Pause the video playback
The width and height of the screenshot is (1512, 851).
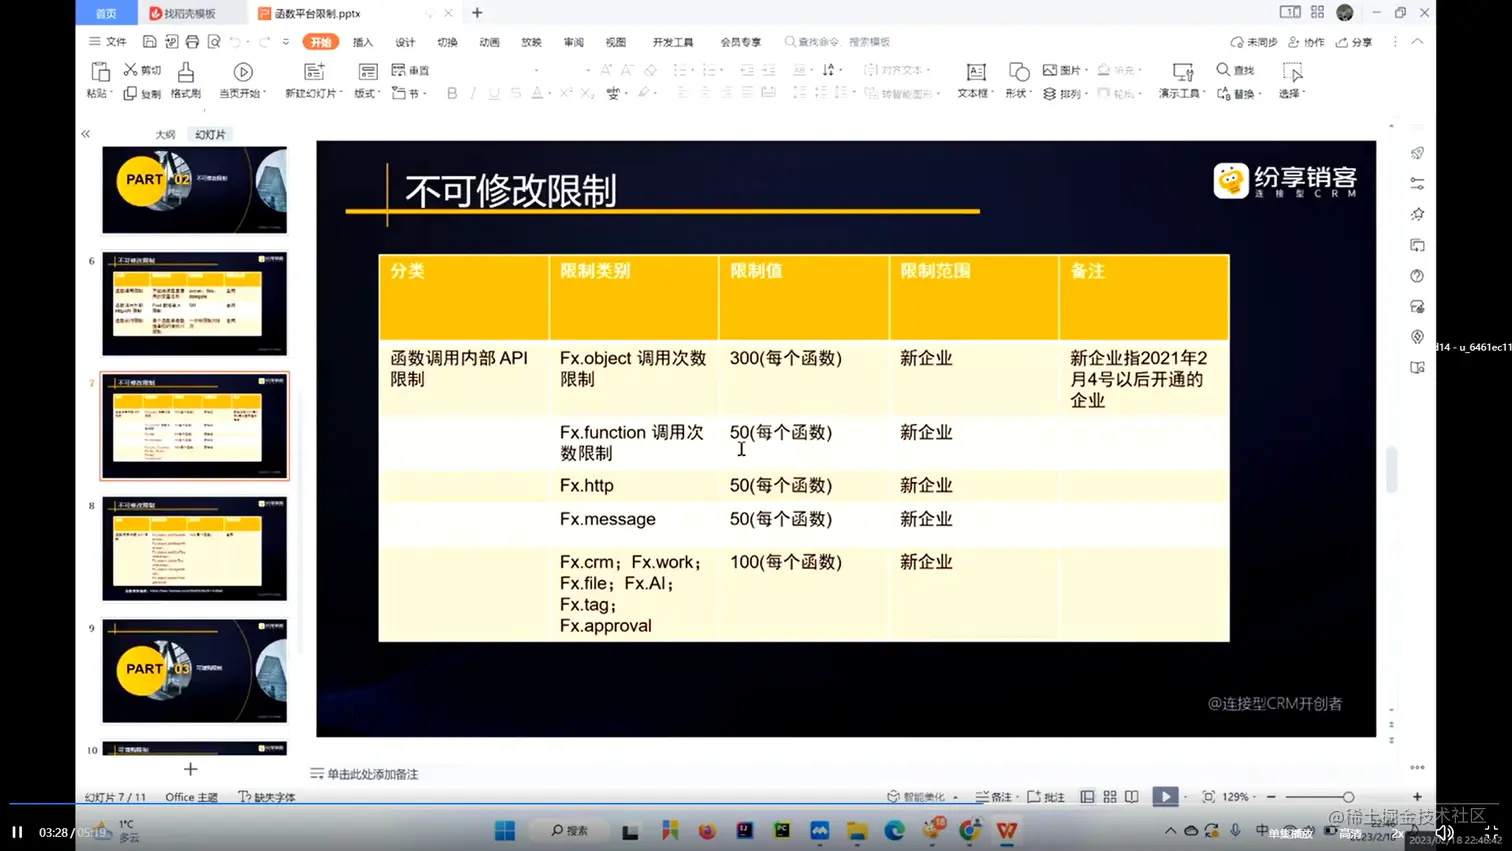[x=17, y=832]
